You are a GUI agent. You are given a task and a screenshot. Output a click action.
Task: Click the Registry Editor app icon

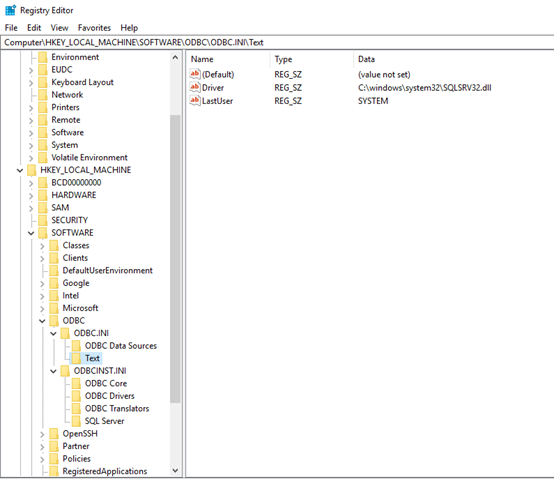[10, 10]
